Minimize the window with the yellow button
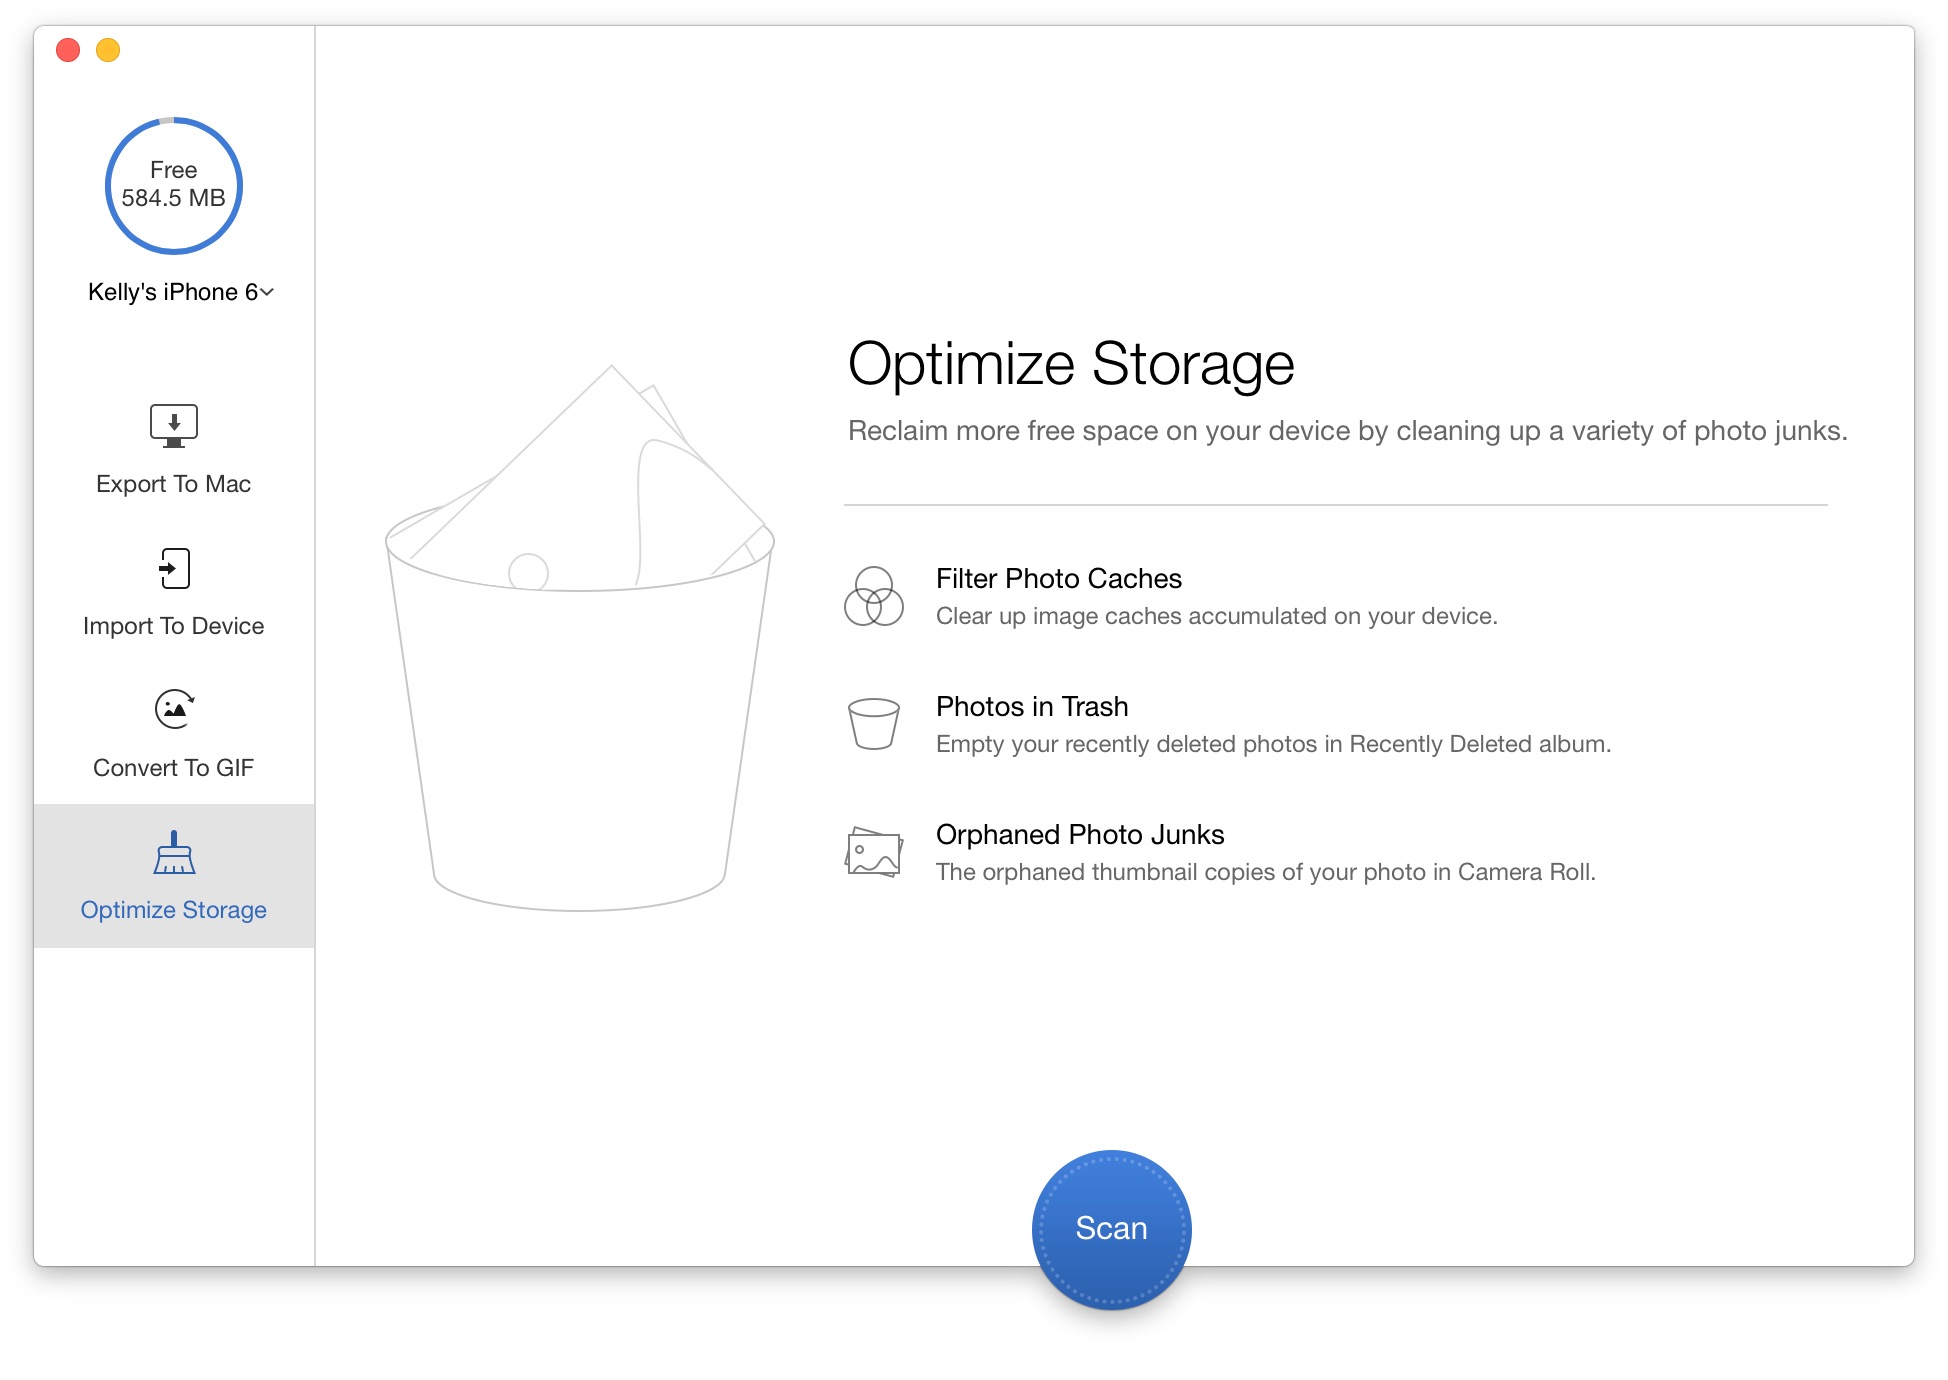 [108, 50]
